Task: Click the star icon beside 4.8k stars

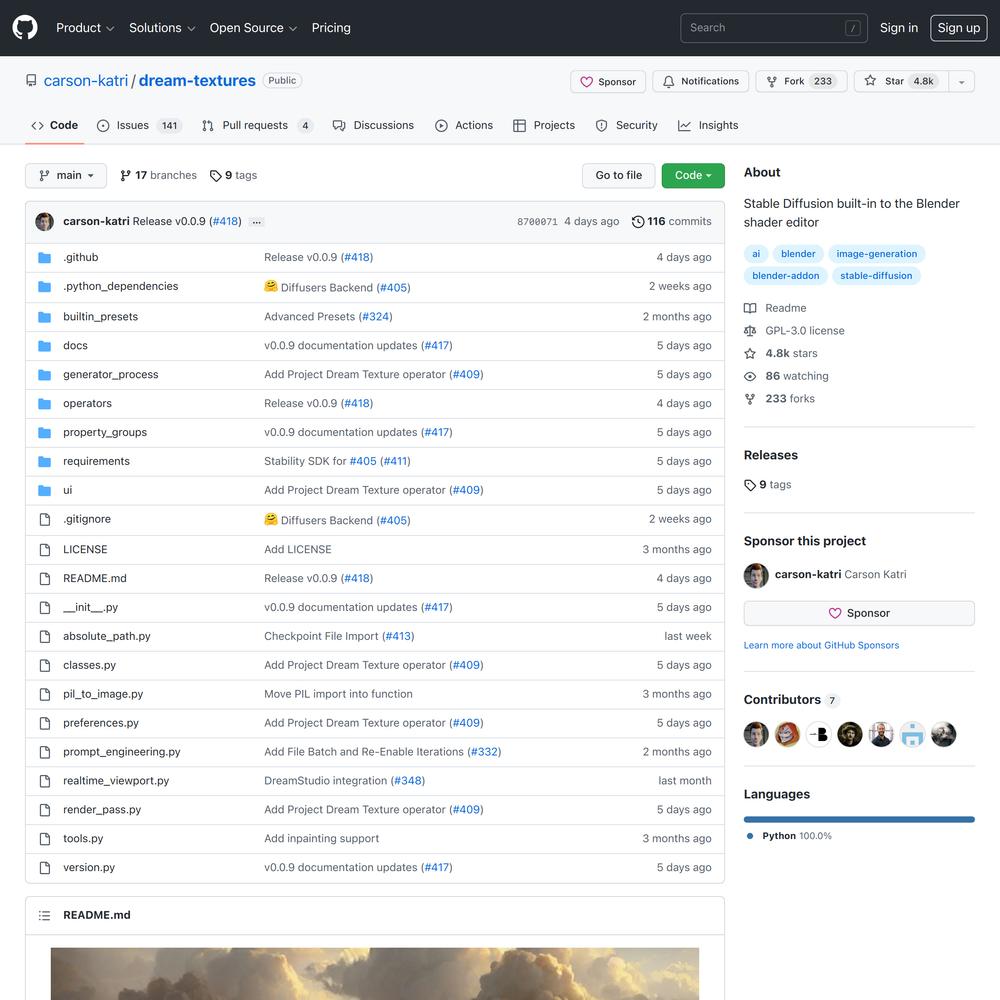Action: (x=750, y=353)
